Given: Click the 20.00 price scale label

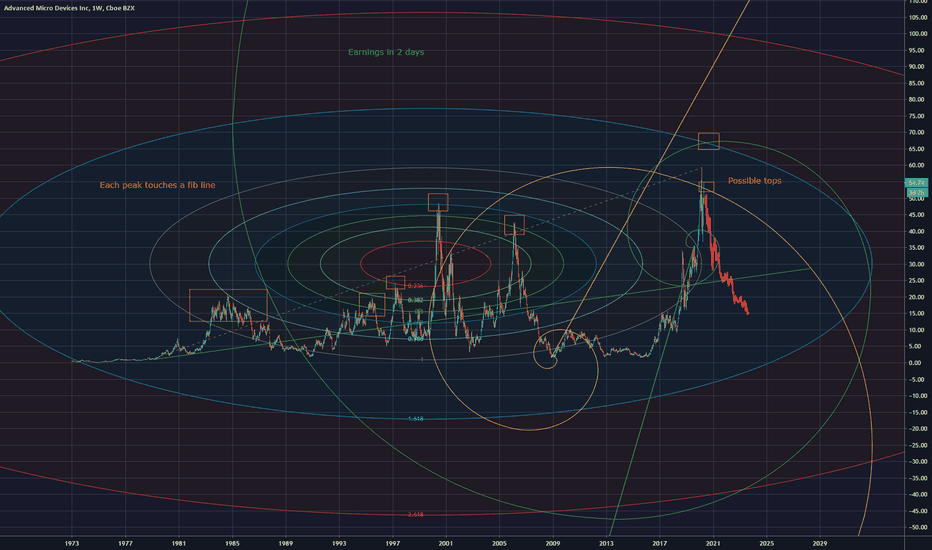Looking at the screenshot, I should click(x=918, y=297).
